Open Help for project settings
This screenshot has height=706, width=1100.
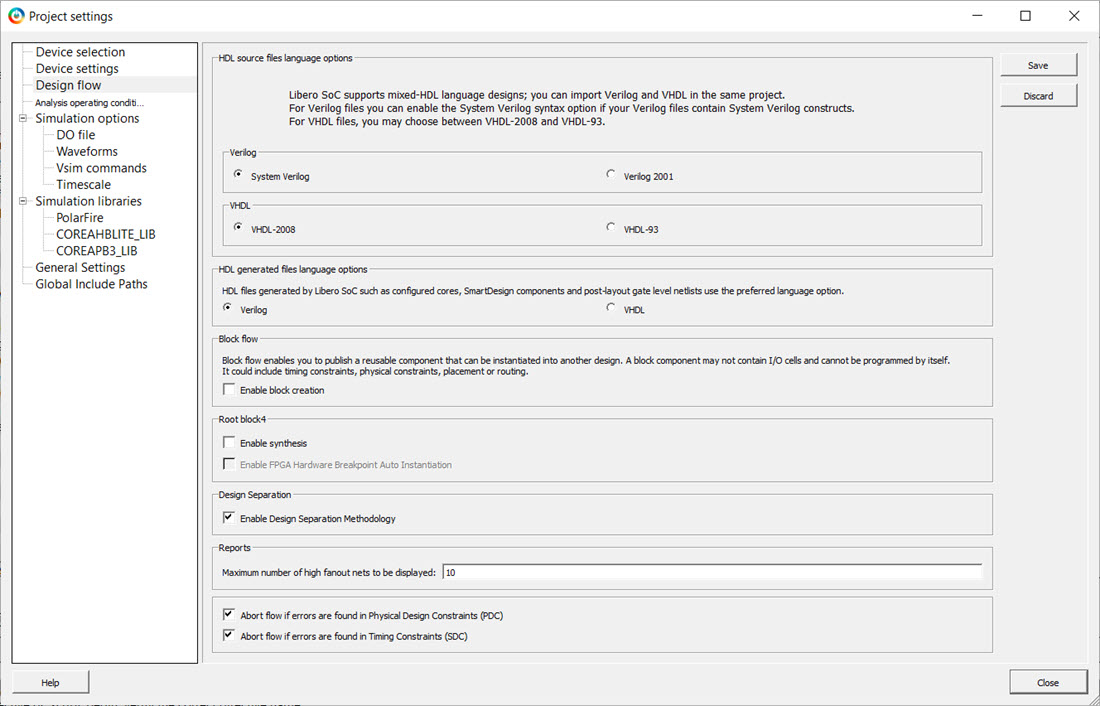click(x=50, y=682)
